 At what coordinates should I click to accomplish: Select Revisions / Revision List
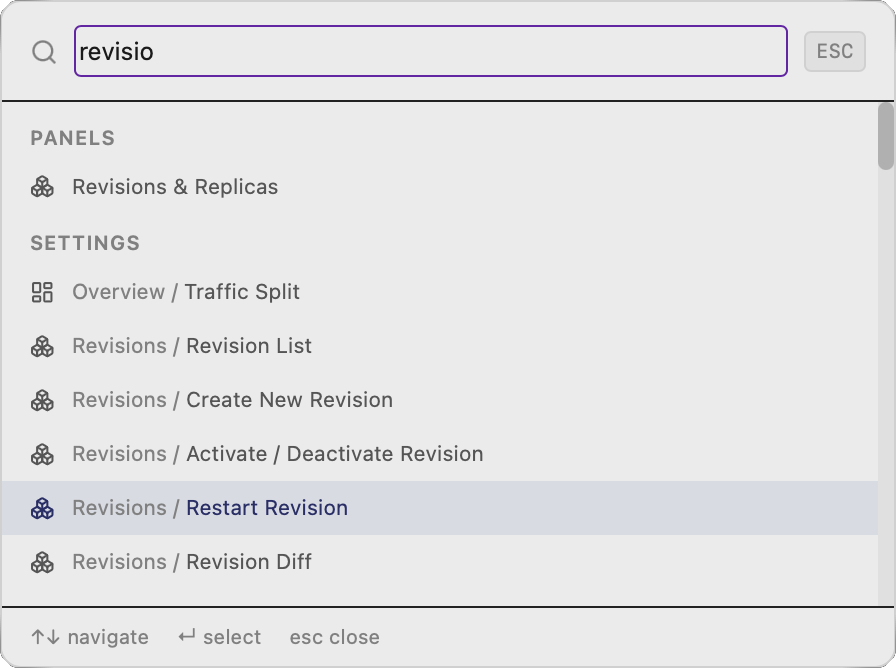coord(191,346)
